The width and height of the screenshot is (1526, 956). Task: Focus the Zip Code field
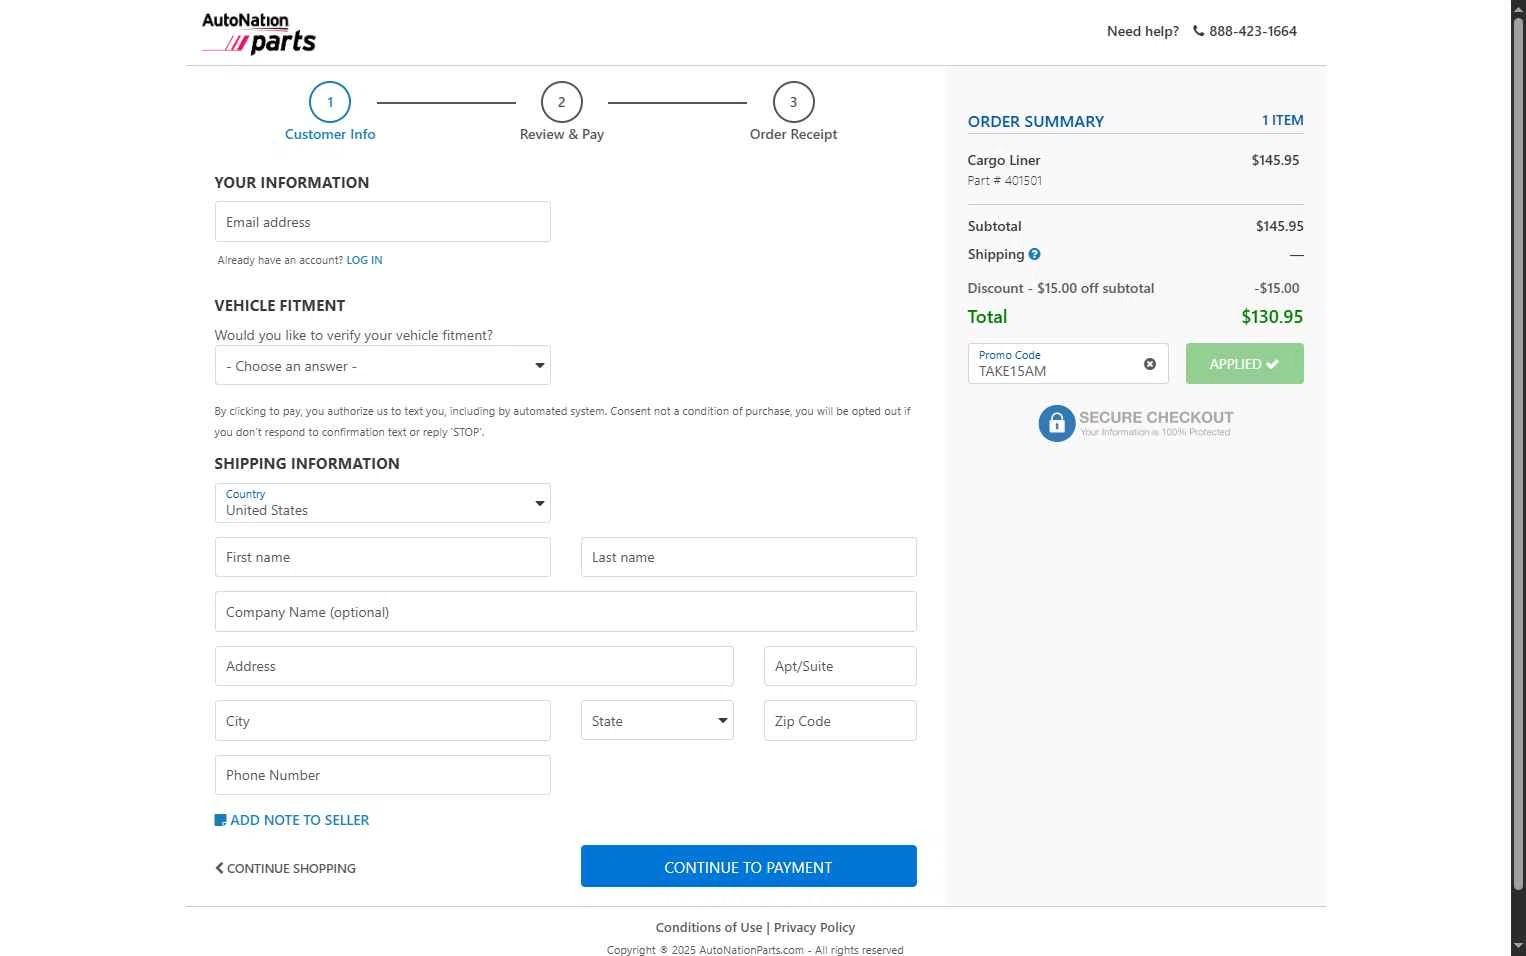point(840,721)
